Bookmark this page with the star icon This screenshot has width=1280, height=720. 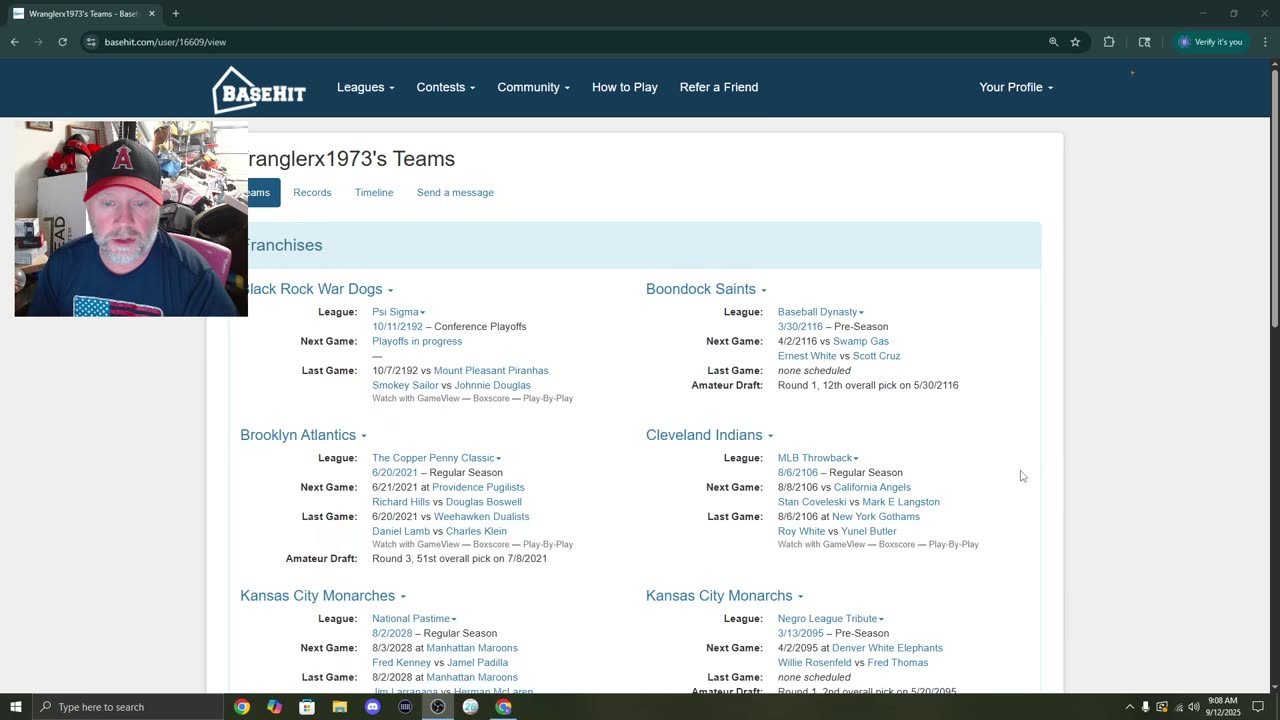click(x=1075, y=42)
